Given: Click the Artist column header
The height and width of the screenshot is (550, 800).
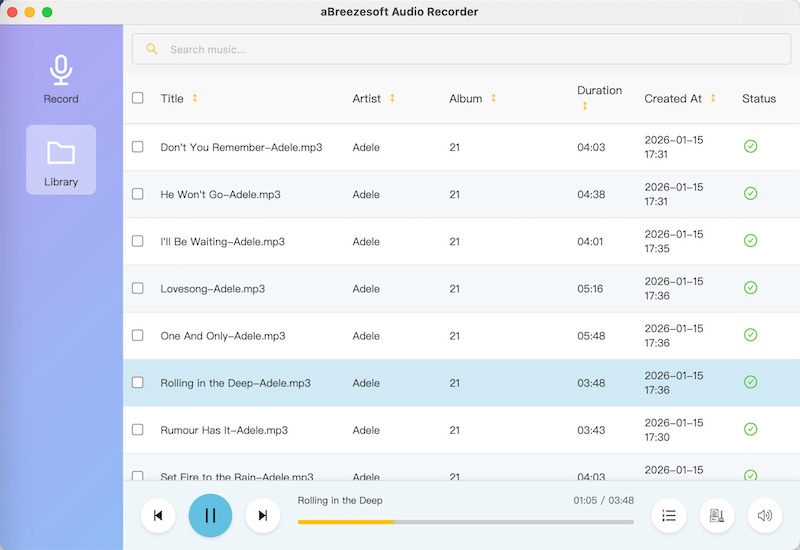Looking at the screenshot, I should pos(366,98).
